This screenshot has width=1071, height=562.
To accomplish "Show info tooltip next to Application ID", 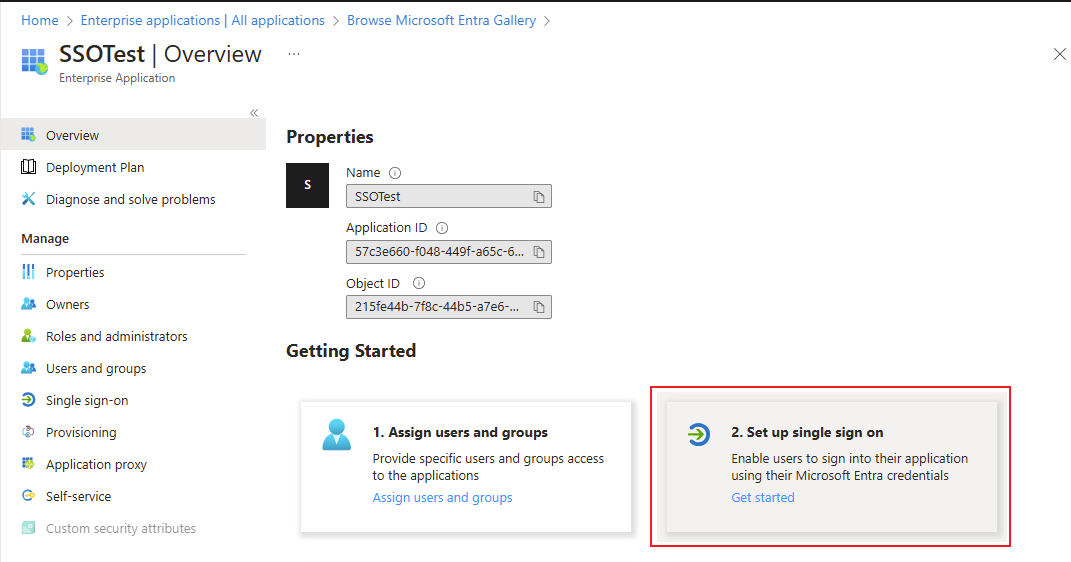I will click(442, 228).
